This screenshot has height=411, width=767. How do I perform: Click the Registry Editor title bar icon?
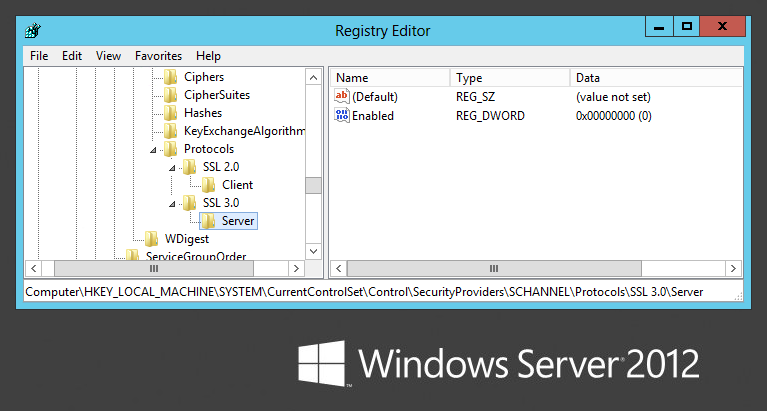click(x=33, y=31)
